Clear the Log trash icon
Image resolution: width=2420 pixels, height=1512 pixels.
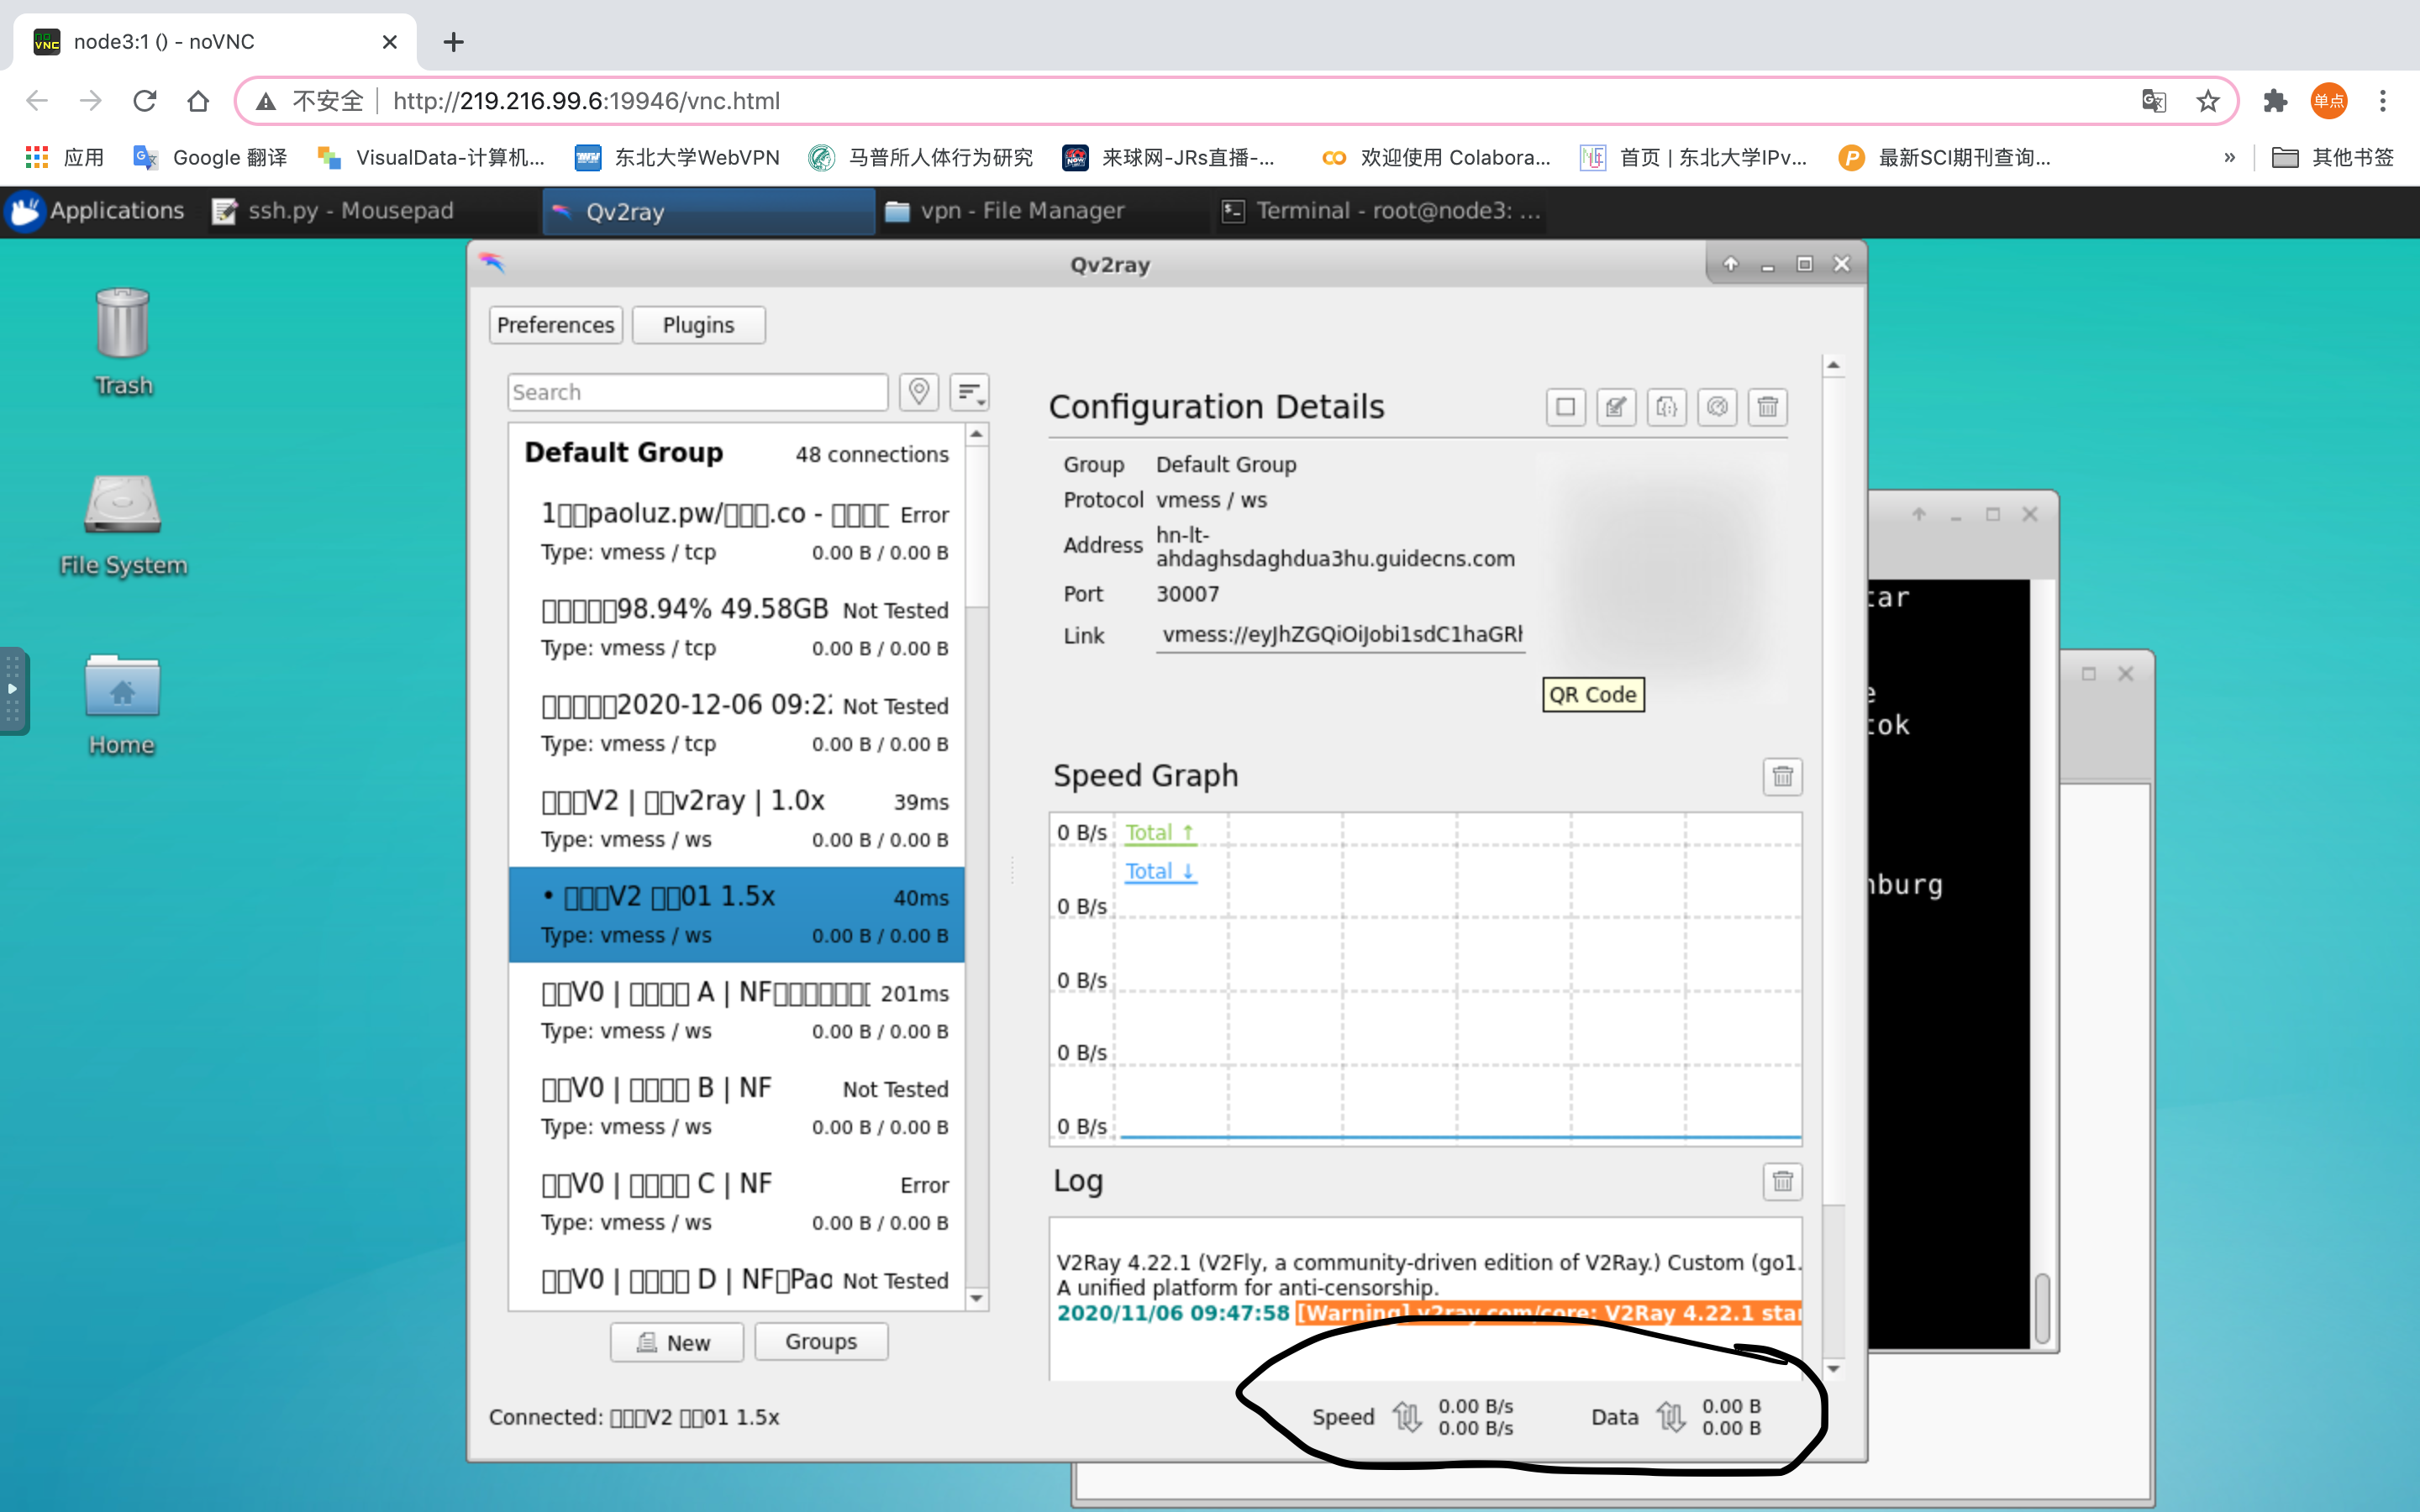[1782, 1182]
